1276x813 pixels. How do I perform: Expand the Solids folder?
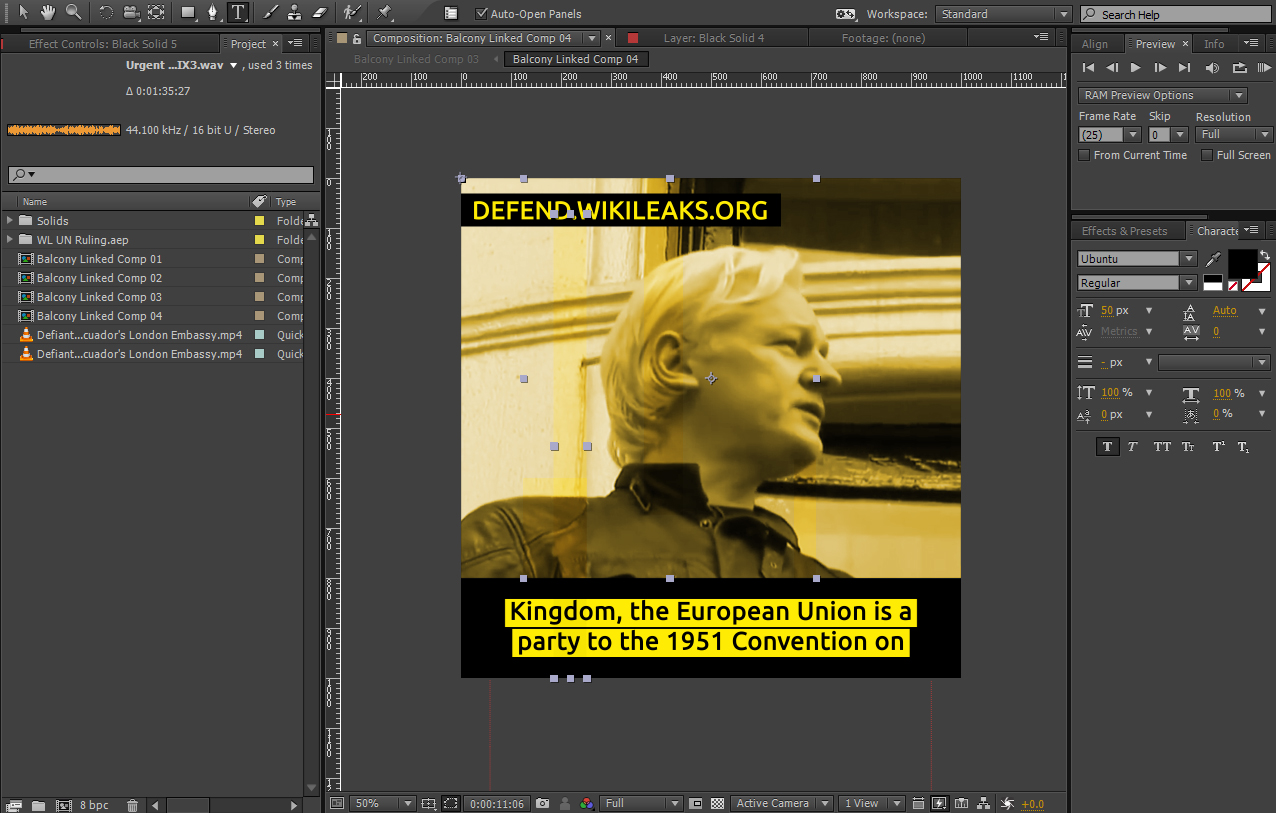(x=11, y=221)
